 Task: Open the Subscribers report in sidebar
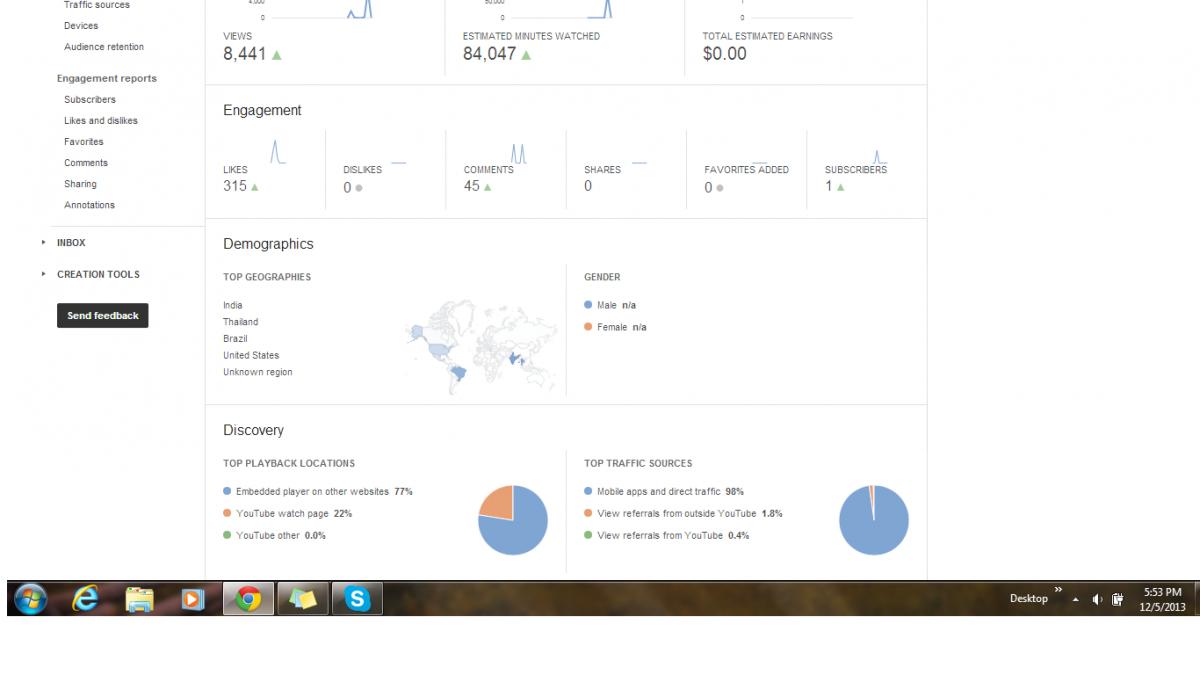(90, 99)
